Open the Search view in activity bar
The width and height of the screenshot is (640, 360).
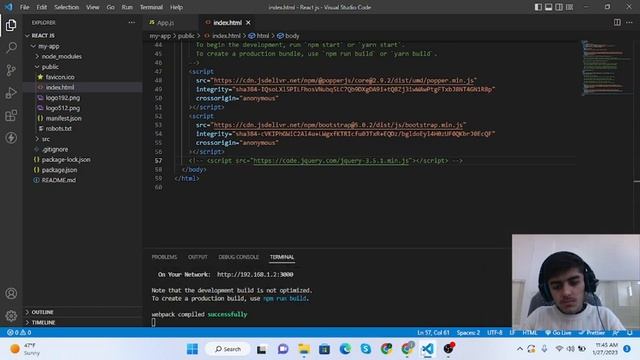click(x=11, y=47)
